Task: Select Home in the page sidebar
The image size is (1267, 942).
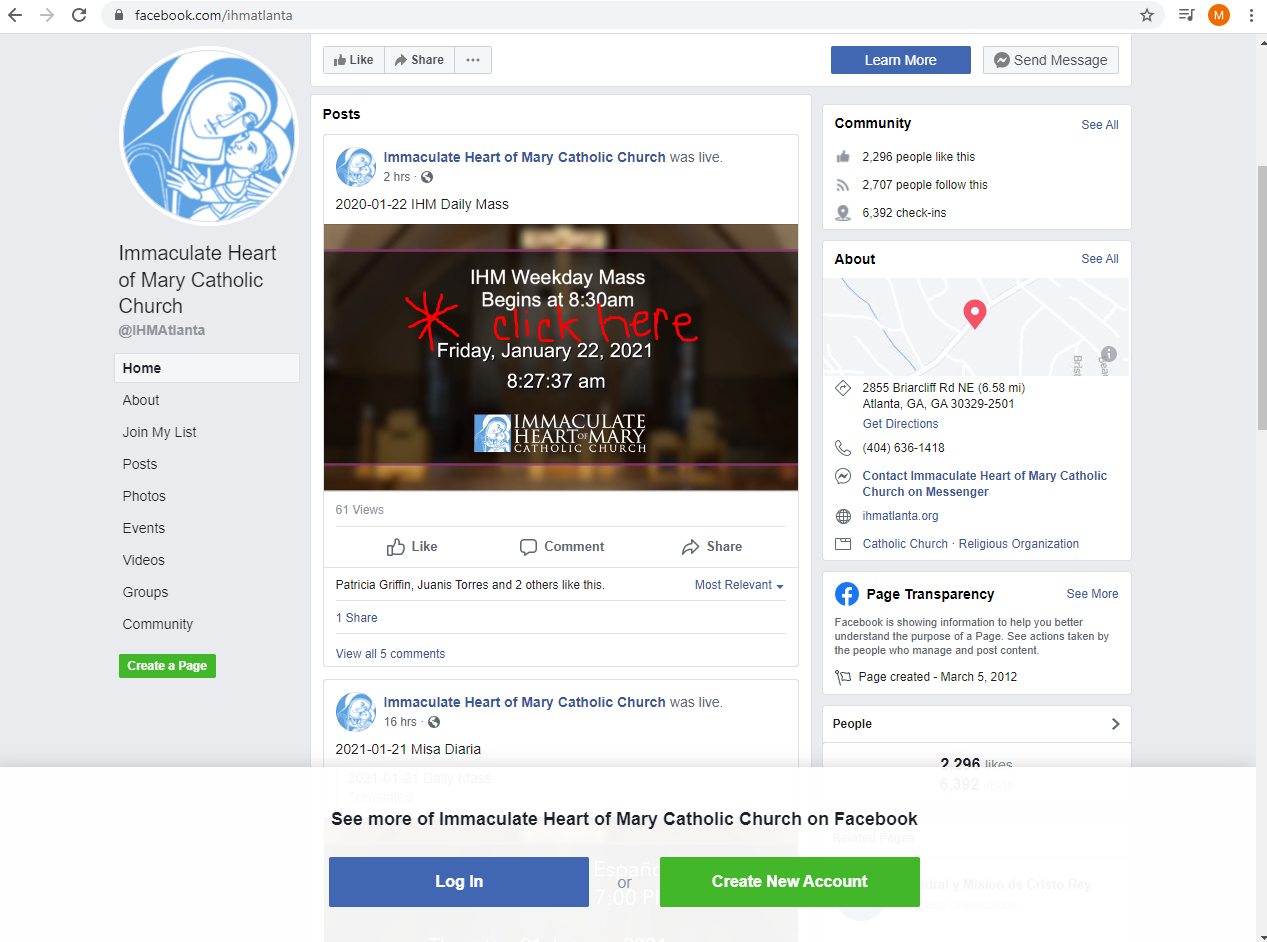Action: (207, 368)
